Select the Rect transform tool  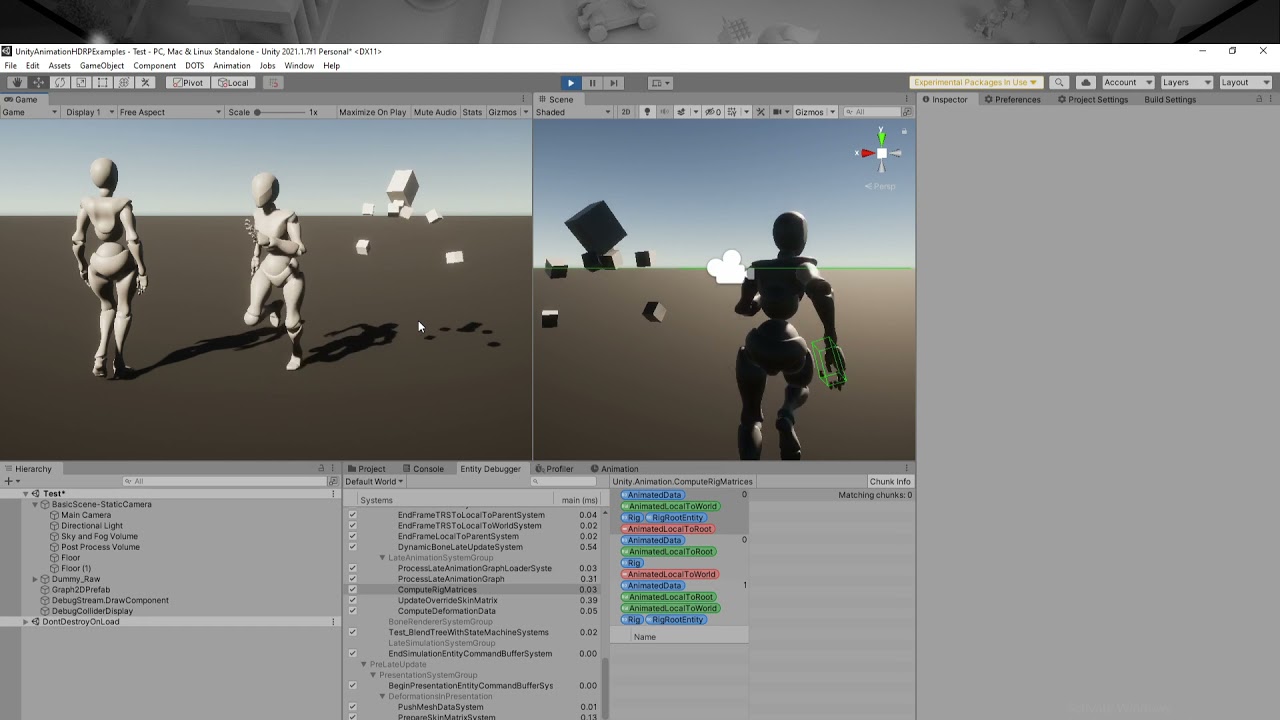(102, 83)
